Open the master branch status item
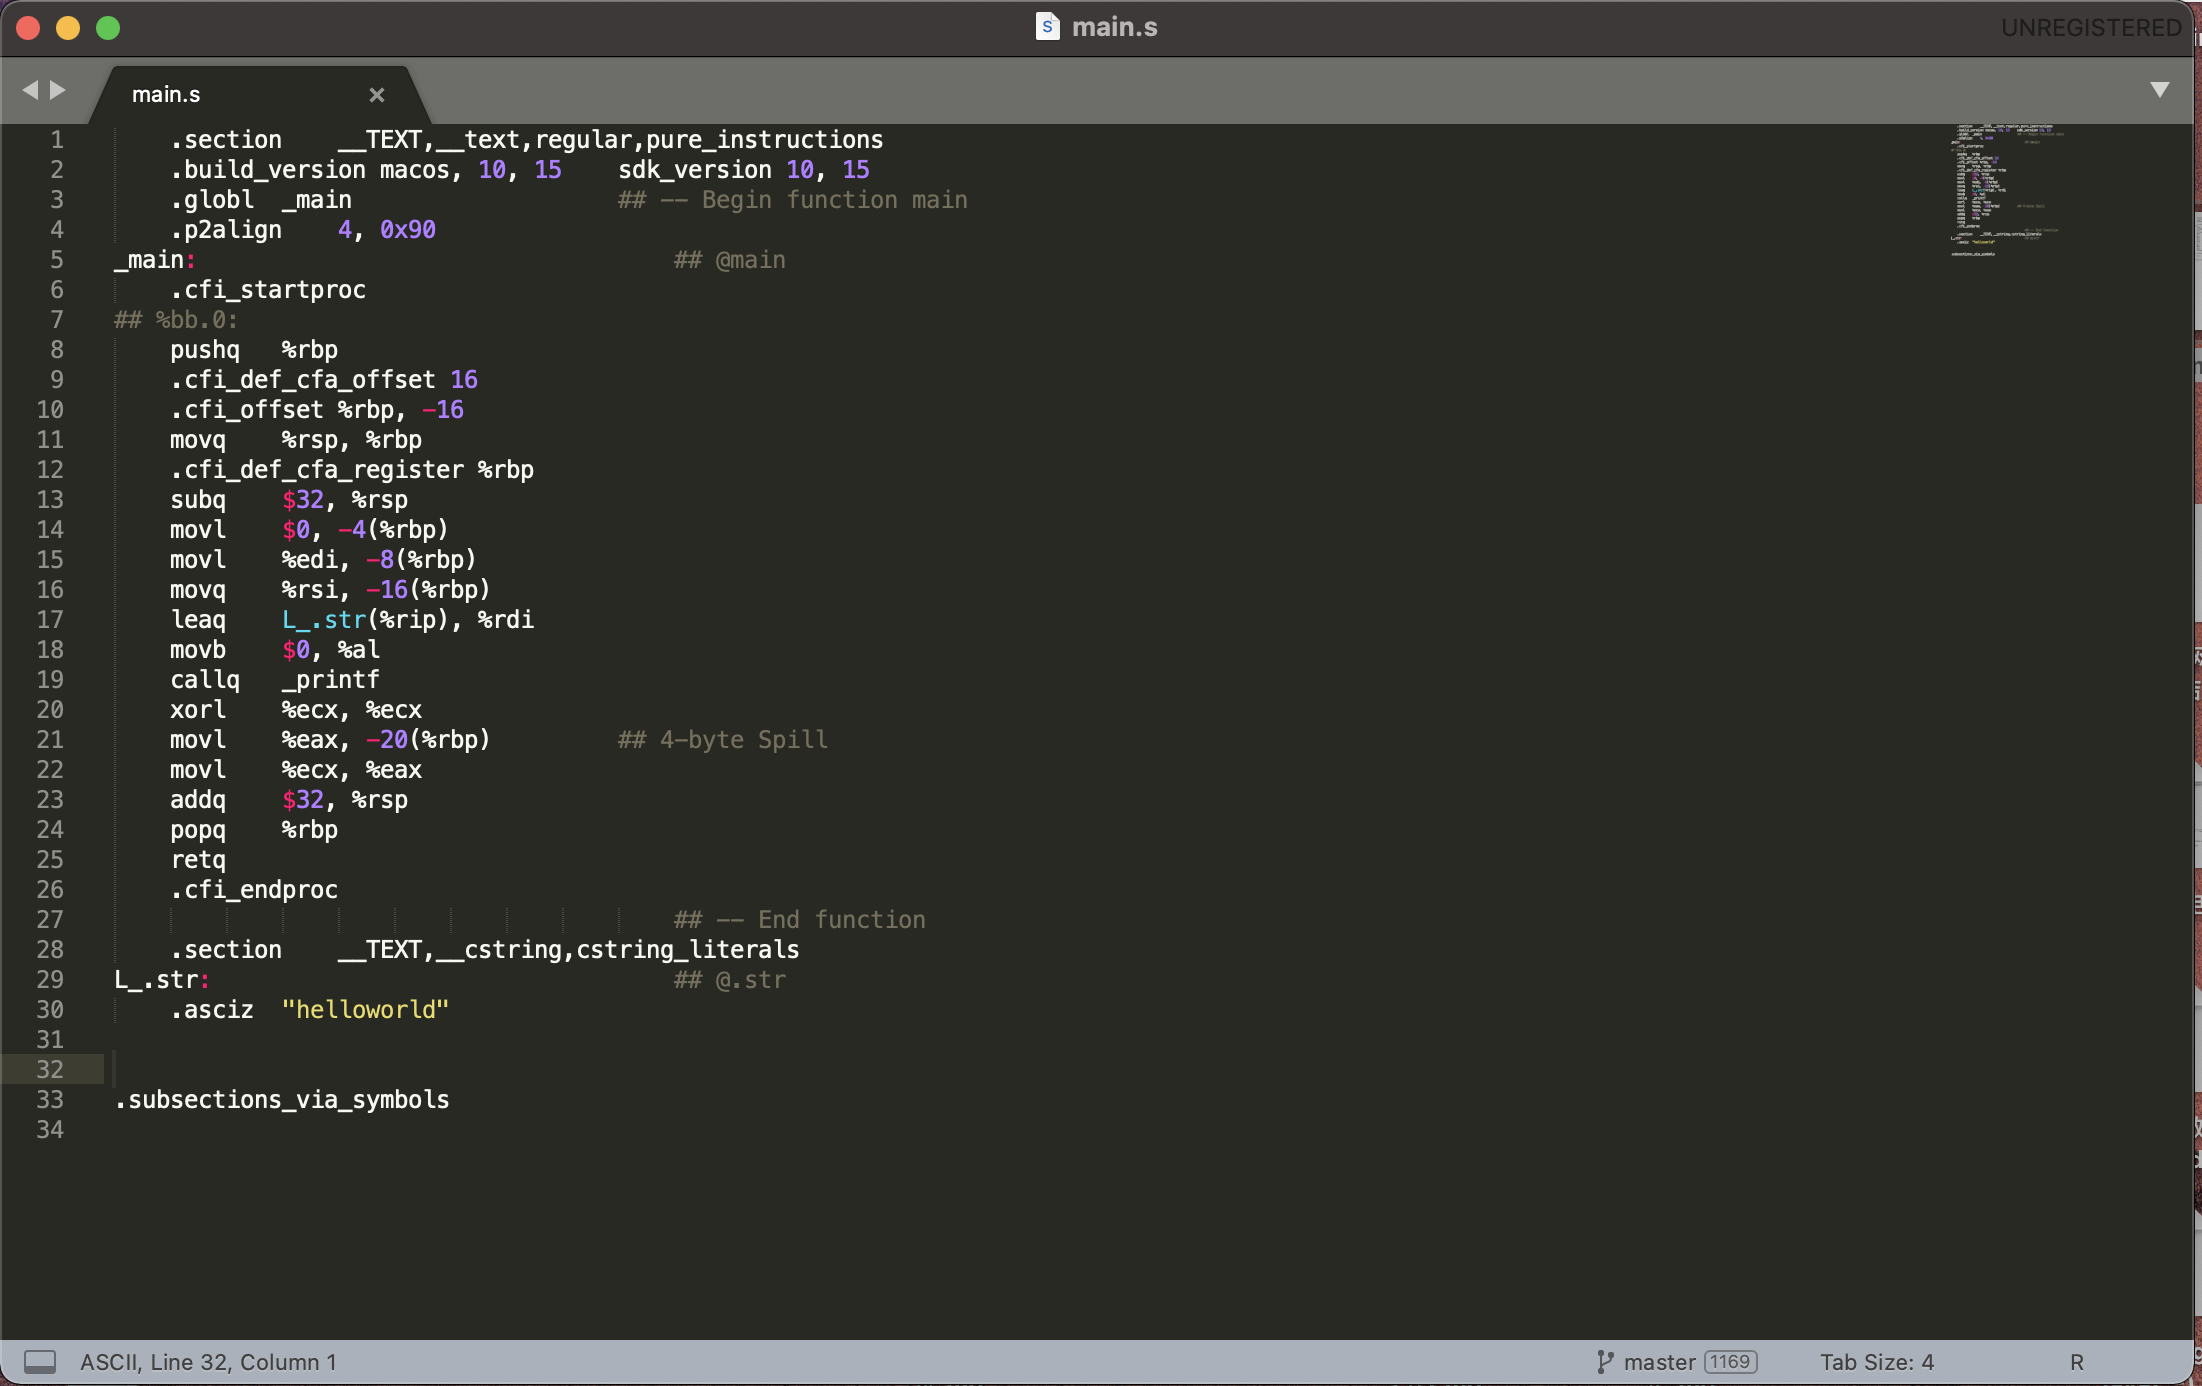2202x1386 pixels. 1659,1362
